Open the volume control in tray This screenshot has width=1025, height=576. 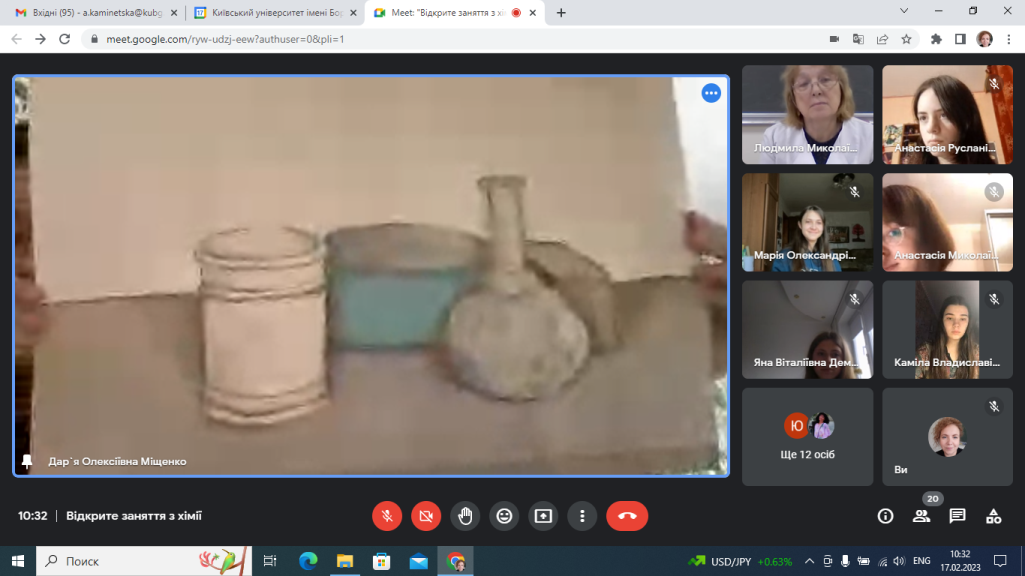(x=899, y=561)
